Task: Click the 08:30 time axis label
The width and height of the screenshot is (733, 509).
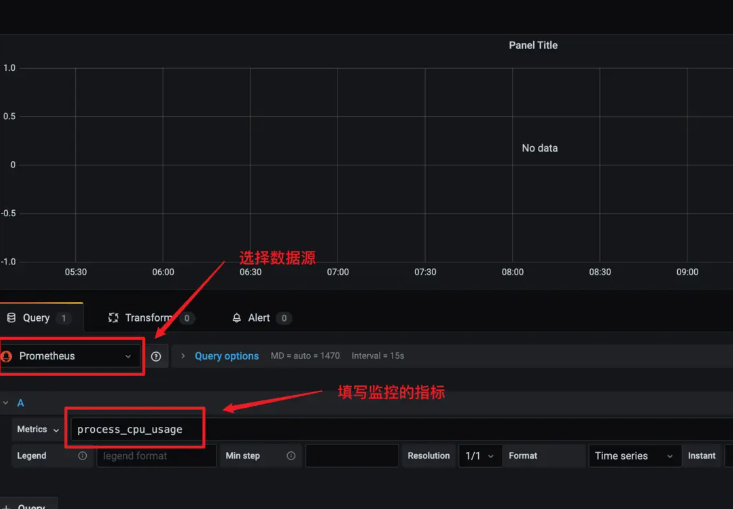Action: click(x=600, y=272)
